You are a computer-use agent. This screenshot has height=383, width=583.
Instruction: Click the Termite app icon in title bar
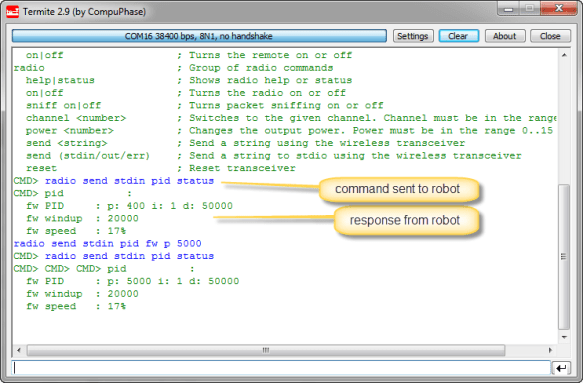click(13, 12)
